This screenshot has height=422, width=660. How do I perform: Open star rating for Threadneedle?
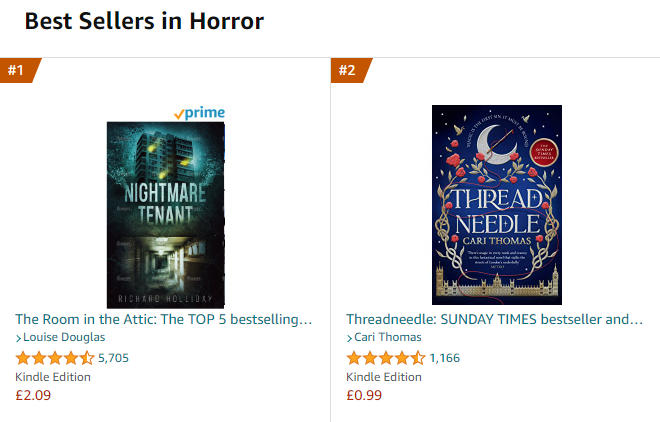pos(386,357)
